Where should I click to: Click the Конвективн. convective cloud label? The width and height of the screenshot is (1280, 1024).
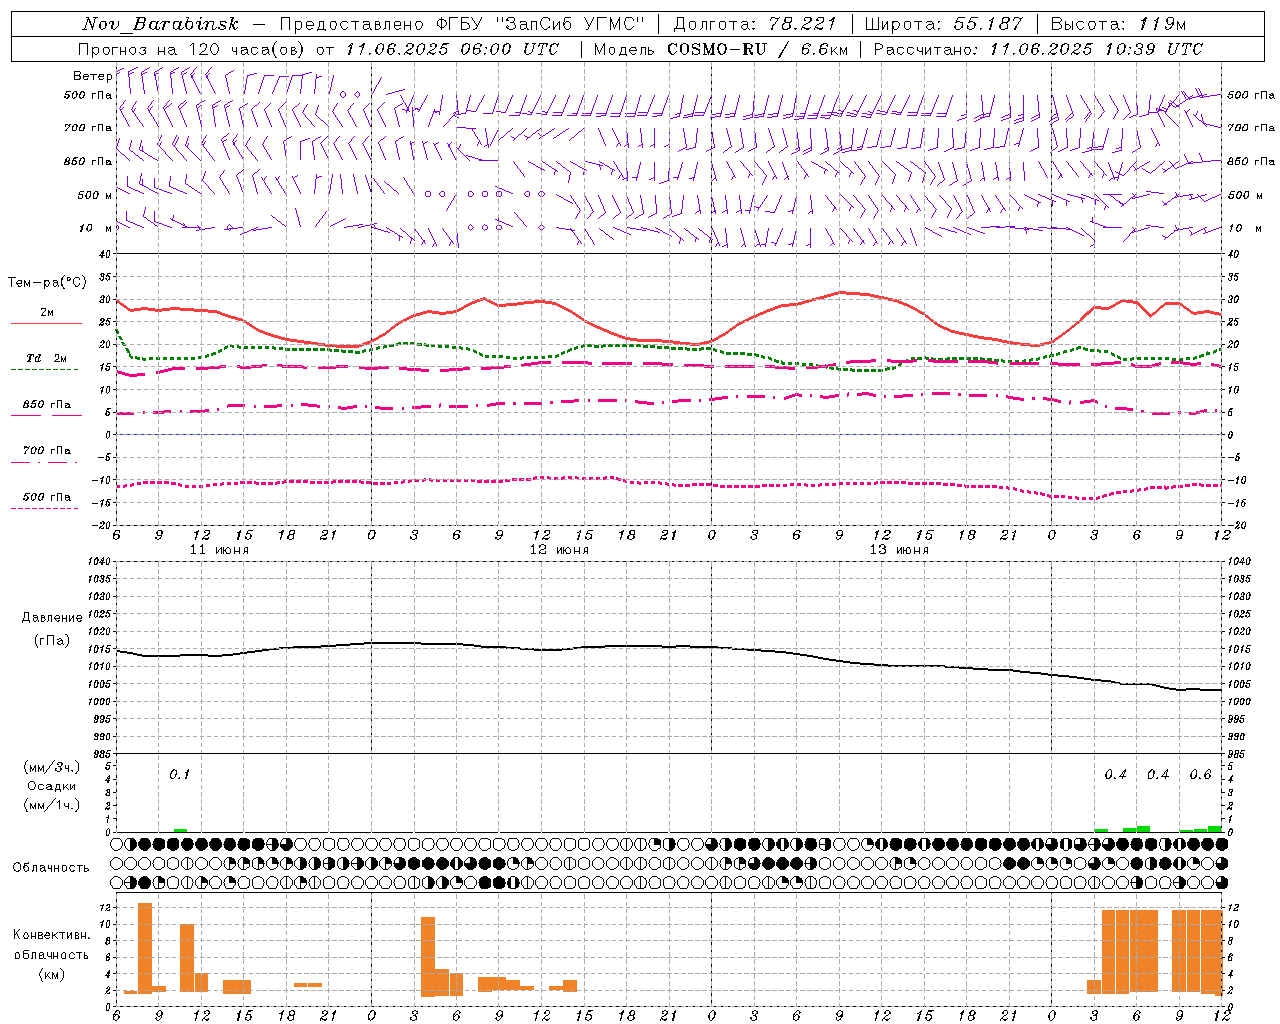[51, 935]
